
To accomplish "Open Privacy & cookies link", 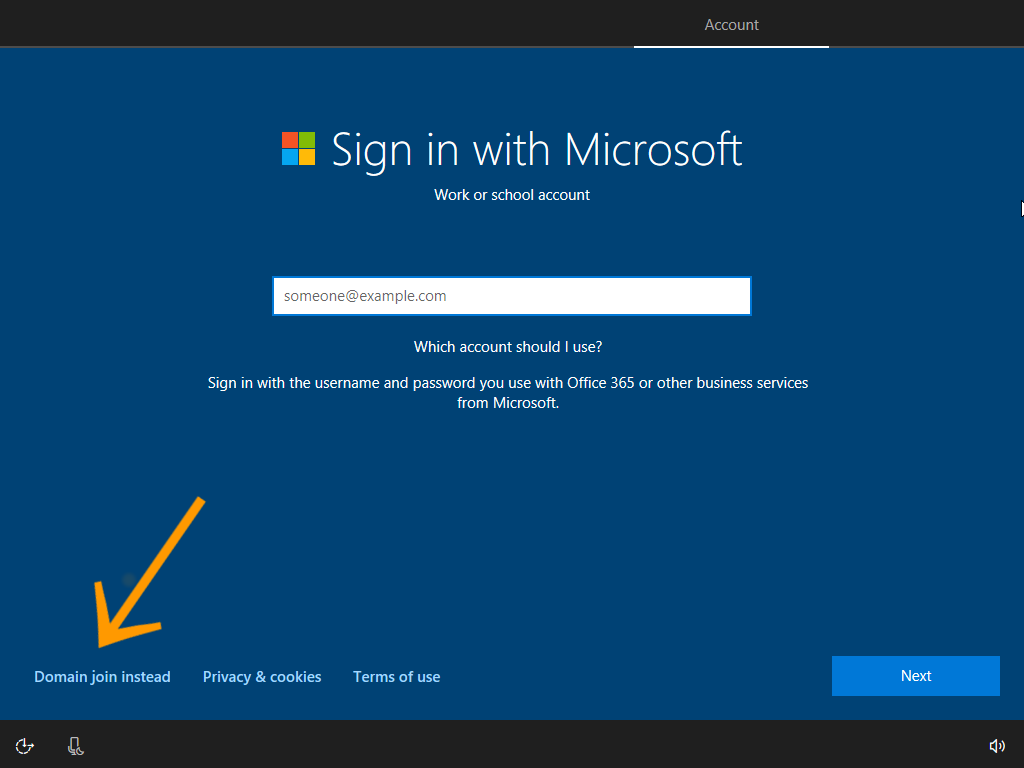I will 262,677.
